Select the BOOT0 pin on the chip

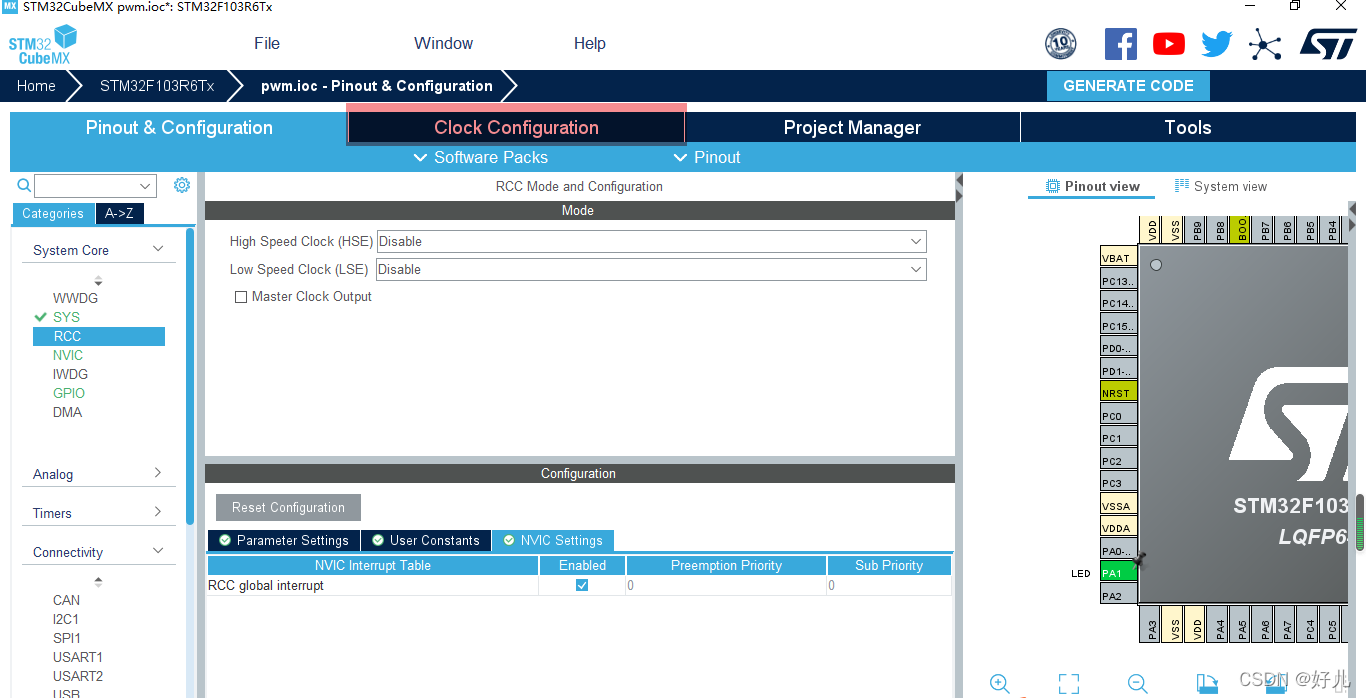(1242, 229)
